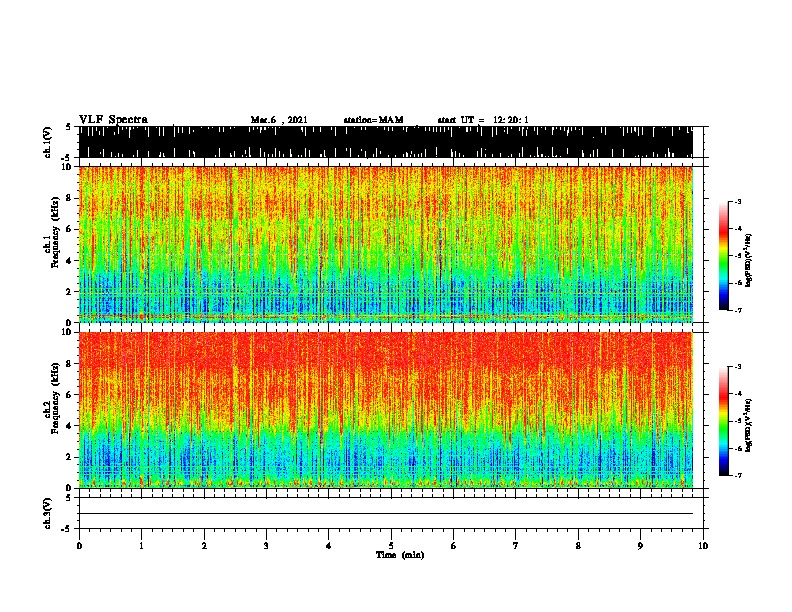
Task: Select the 'start UT = 12:20:1' text
Action: [x=483, y=120]
